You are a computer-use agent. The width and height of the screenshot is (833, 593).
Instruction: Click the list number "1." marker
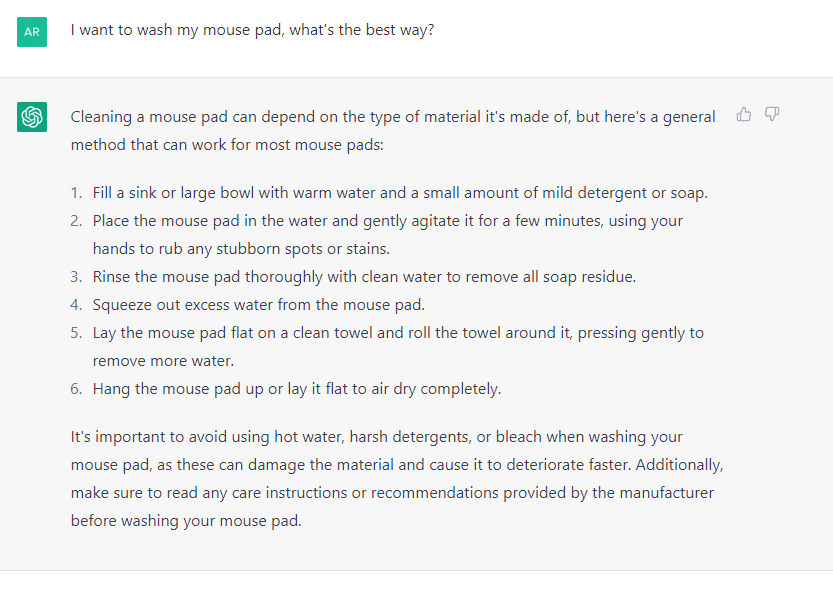tap(77, 192)
